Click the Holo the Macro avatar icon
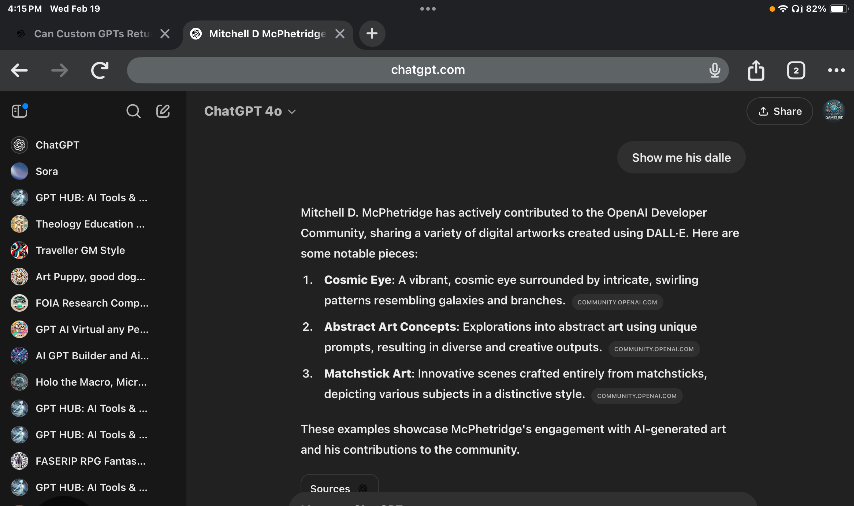The height and width of the screenshot is (506, 854). [20, 382]
